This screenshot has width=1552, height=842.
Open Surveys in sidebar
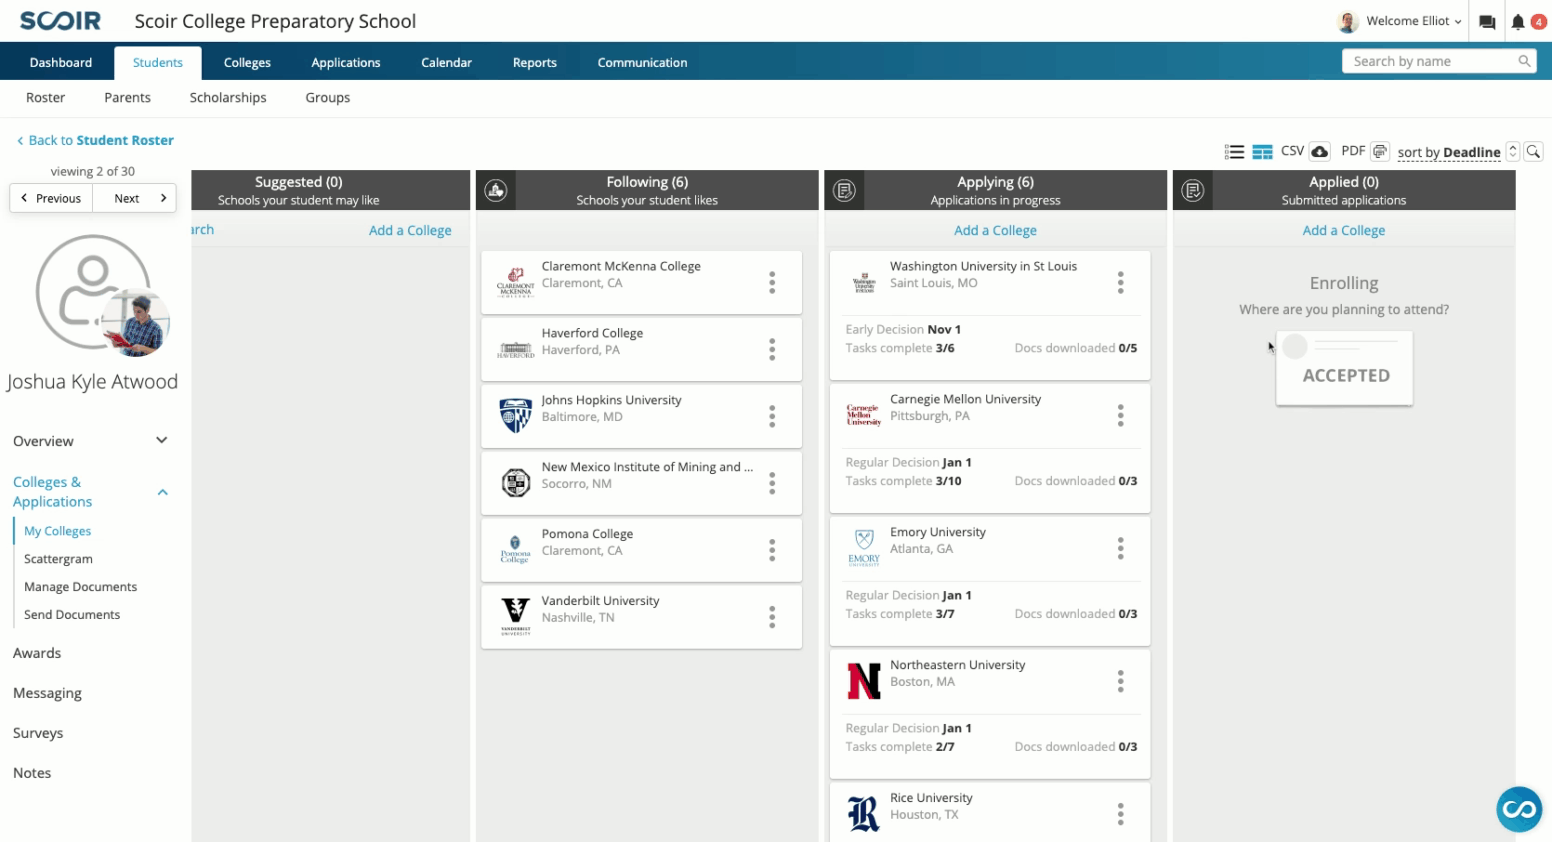[x=38, y=733]
